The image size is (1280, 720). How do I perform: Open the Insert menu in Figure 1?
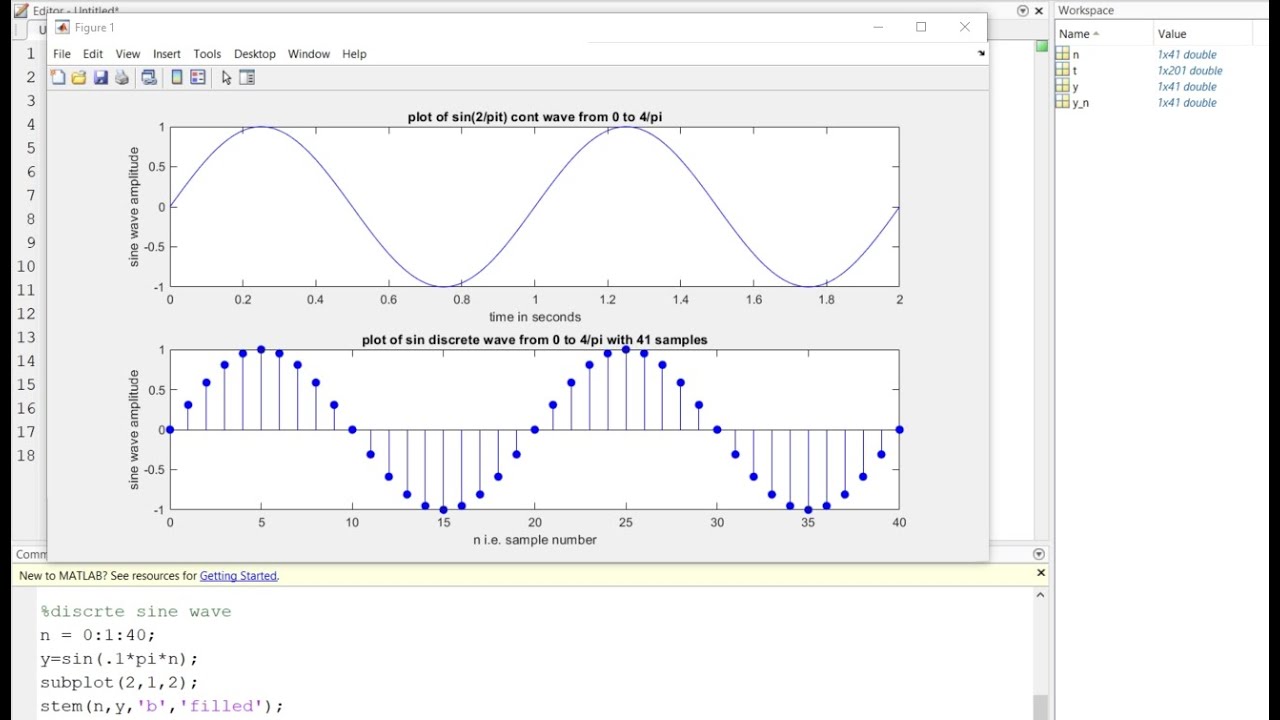tap(167, 54)
